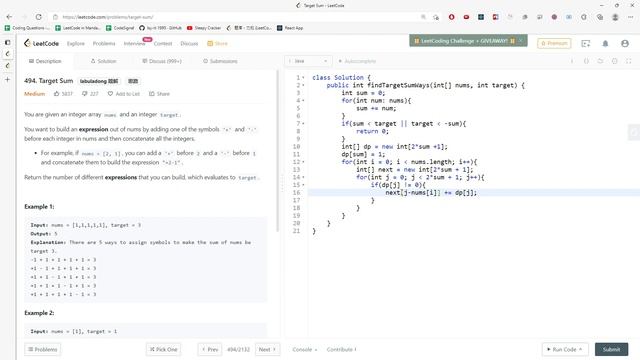Collapse code fold arrow on line 4

click(303, 100)
